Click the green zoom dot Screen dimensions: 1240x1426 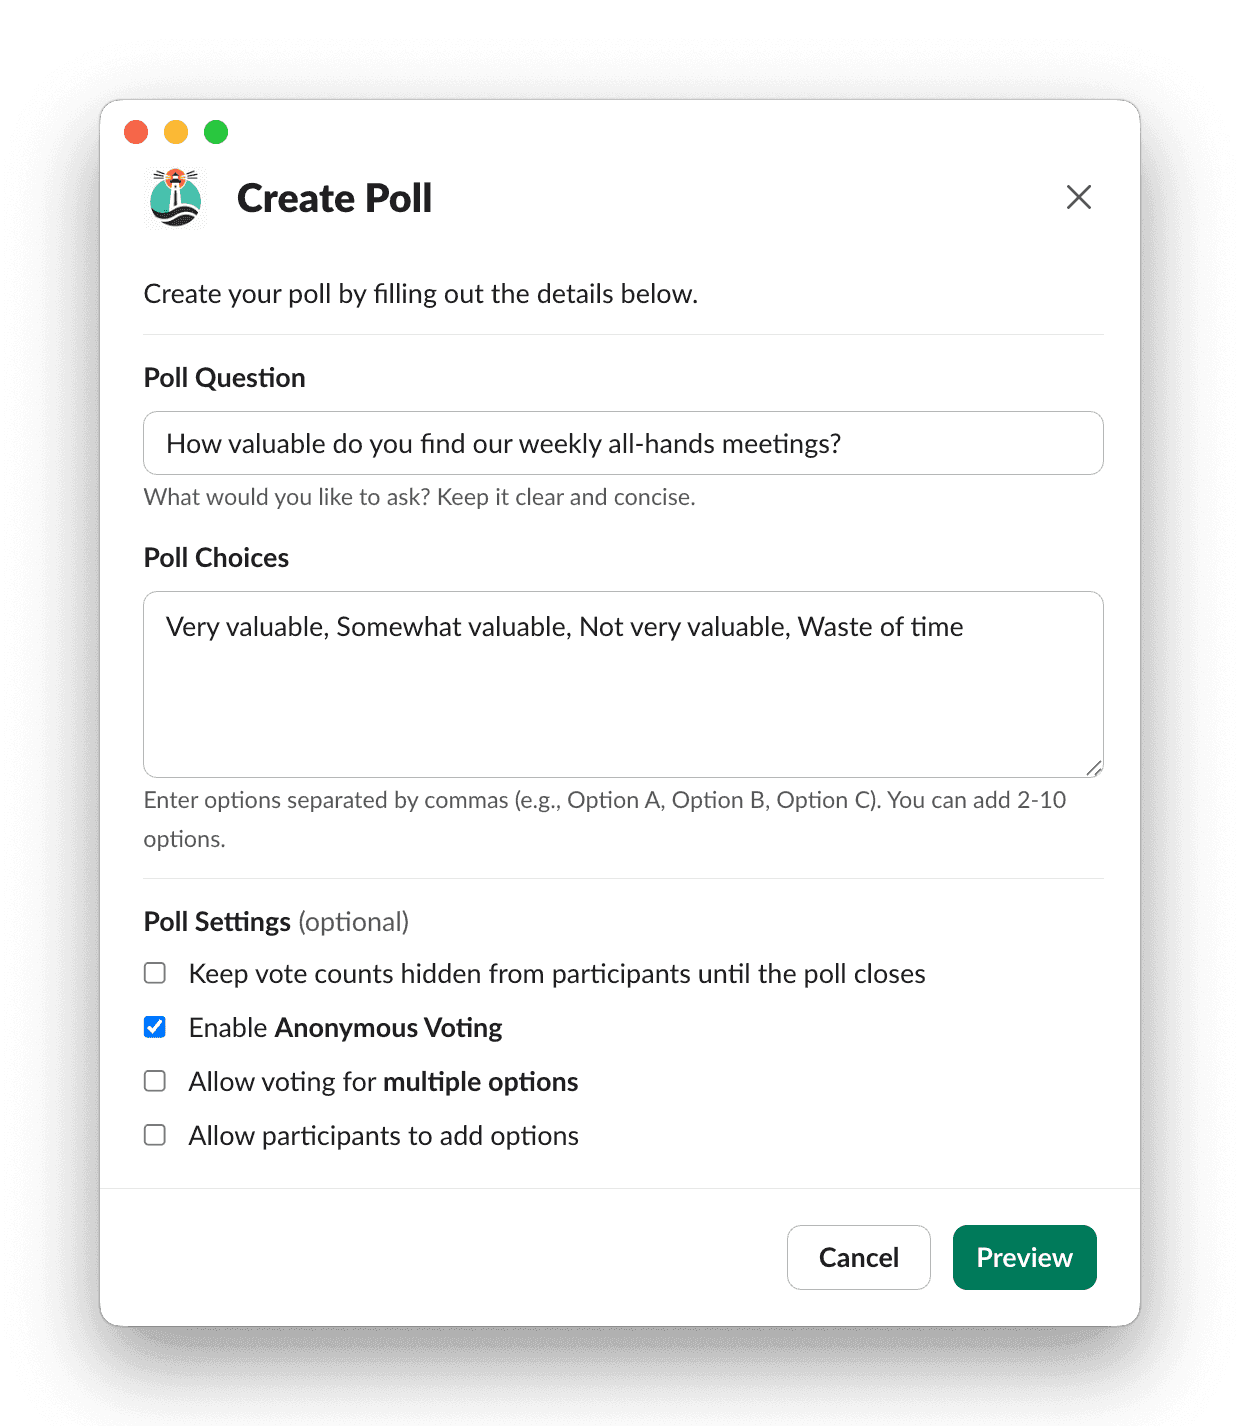tap(216, 131)
